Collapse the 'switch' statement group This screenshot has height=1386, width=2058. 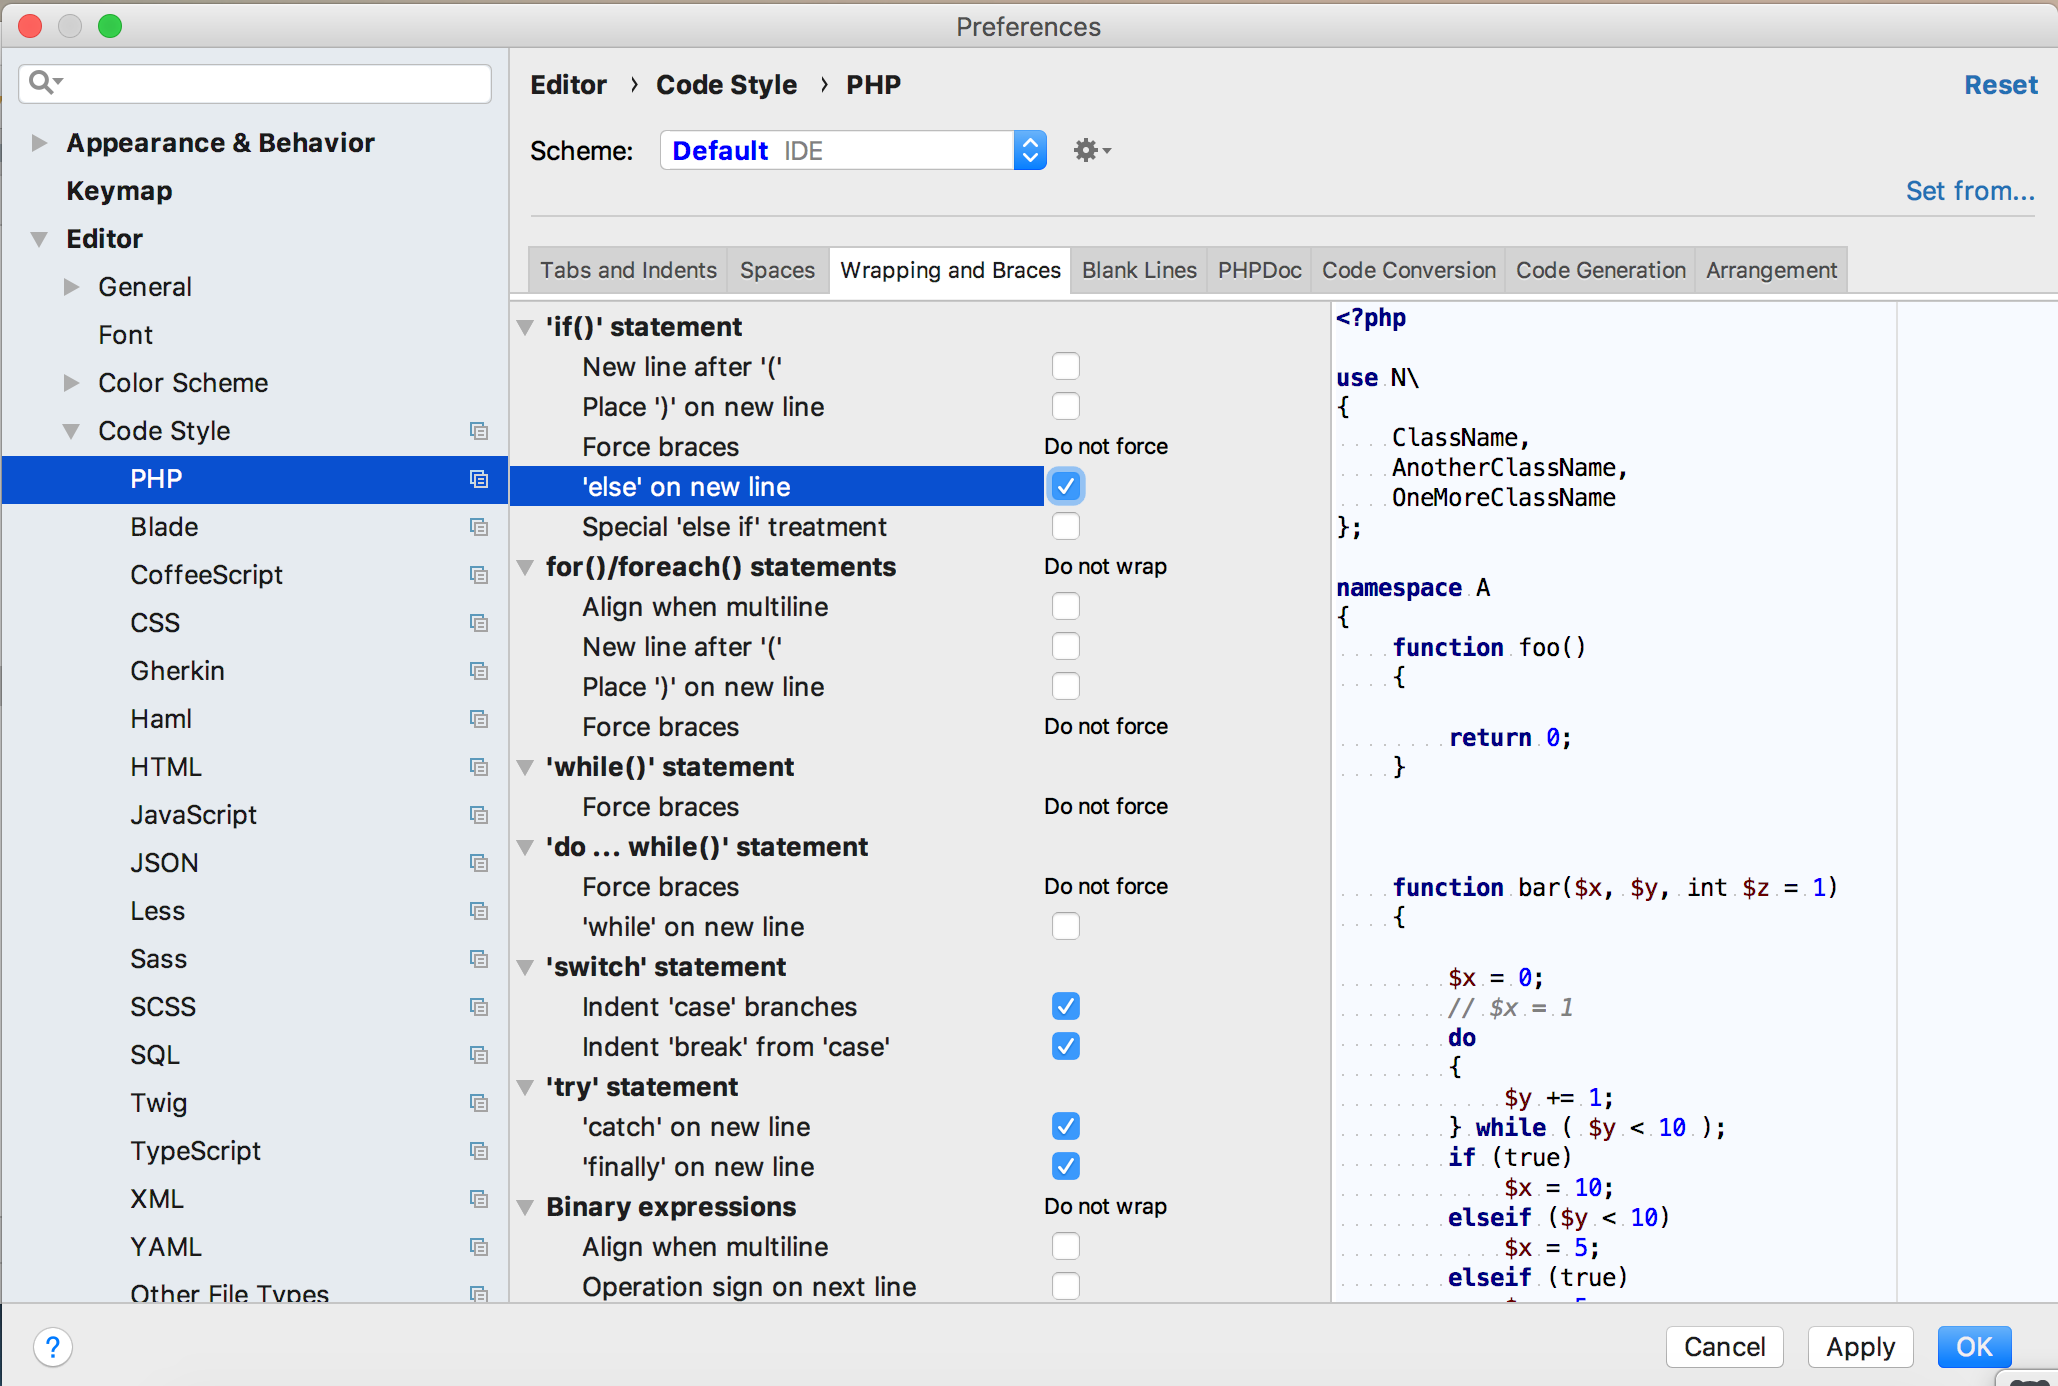coord(525,967)
